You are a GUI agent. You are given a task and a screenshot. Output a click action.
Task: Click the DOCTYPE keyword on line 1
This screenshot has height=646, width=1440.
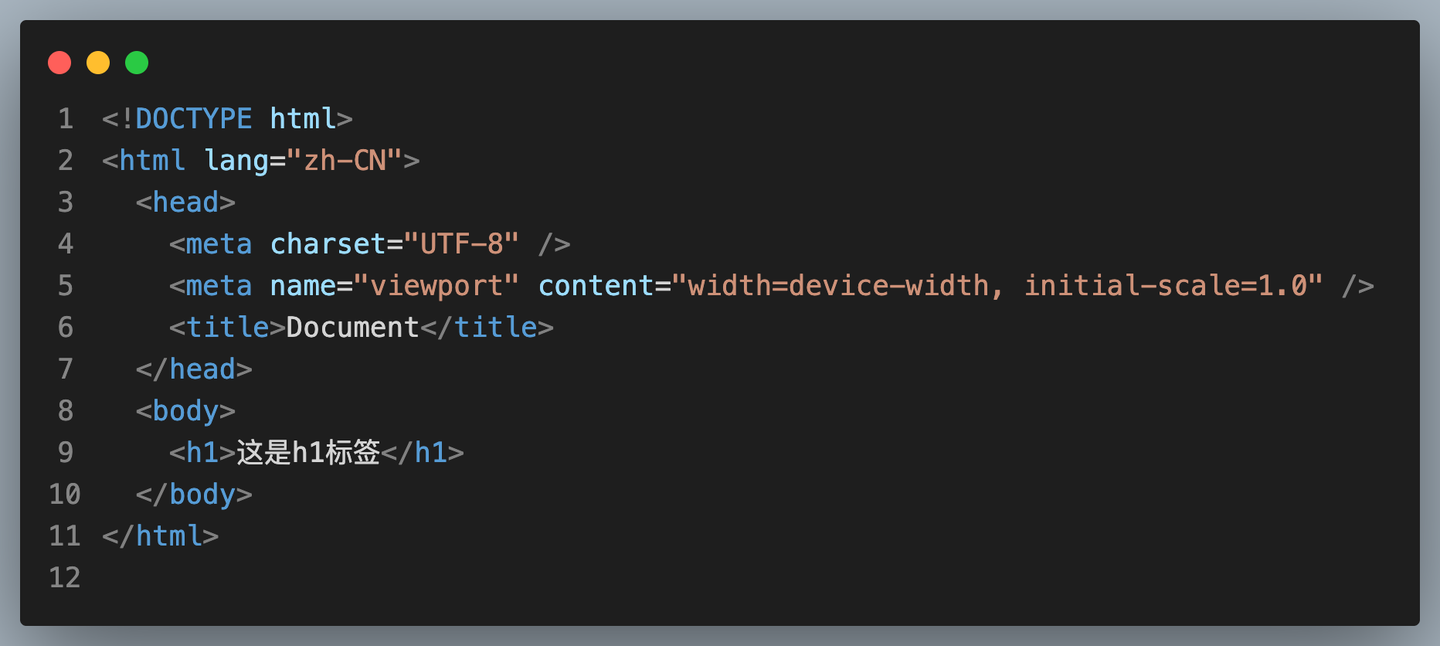(194, 119)
